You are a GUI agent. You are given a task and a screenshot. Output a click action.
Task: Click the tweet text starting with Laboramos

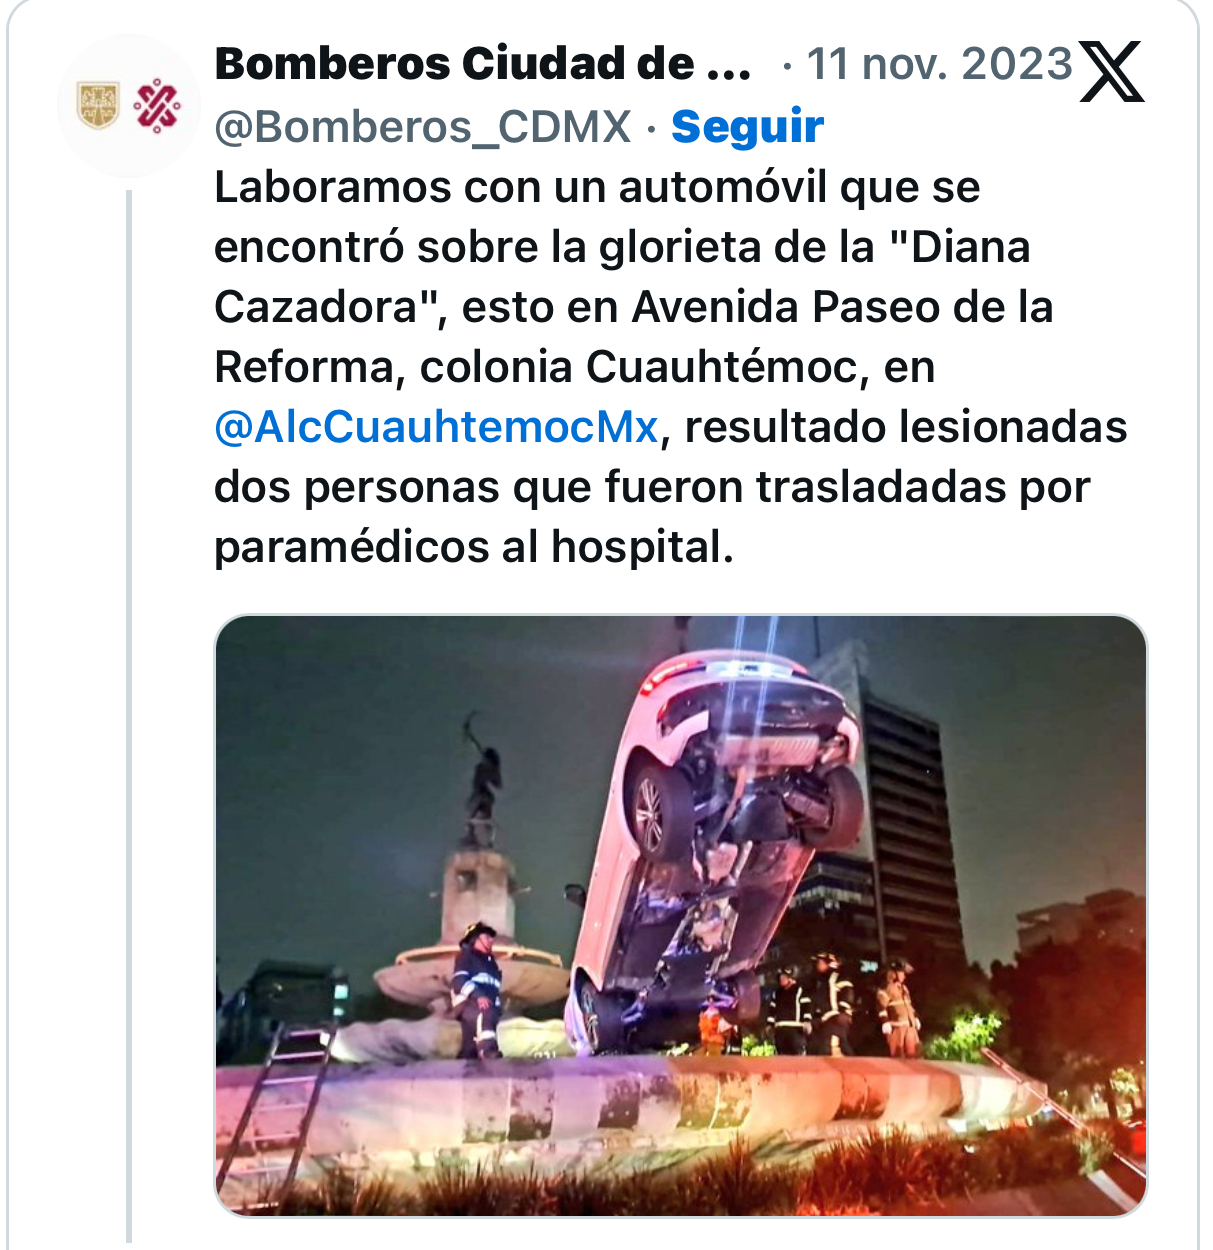click(x=671, y=367)
